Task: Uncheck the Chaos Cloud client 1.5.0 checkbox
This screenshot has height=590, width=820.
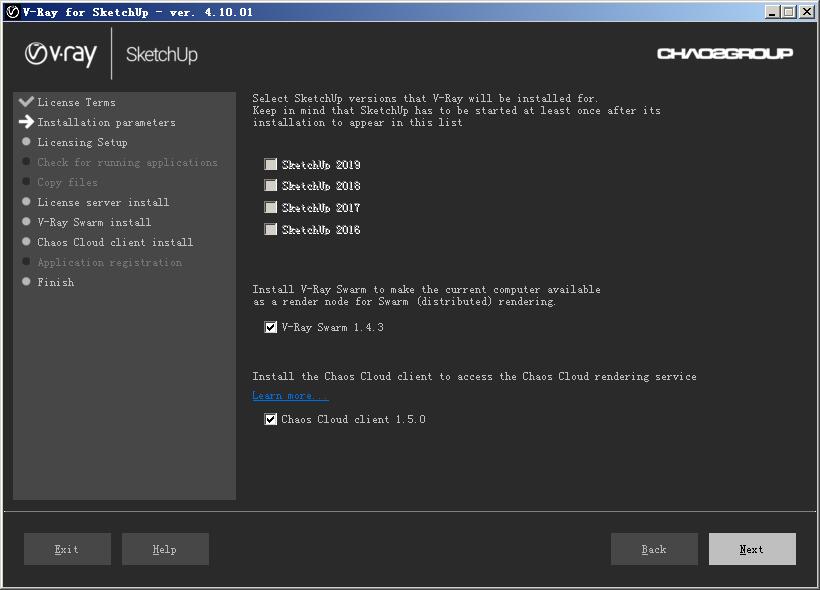Action: click(x=270, y=419)
